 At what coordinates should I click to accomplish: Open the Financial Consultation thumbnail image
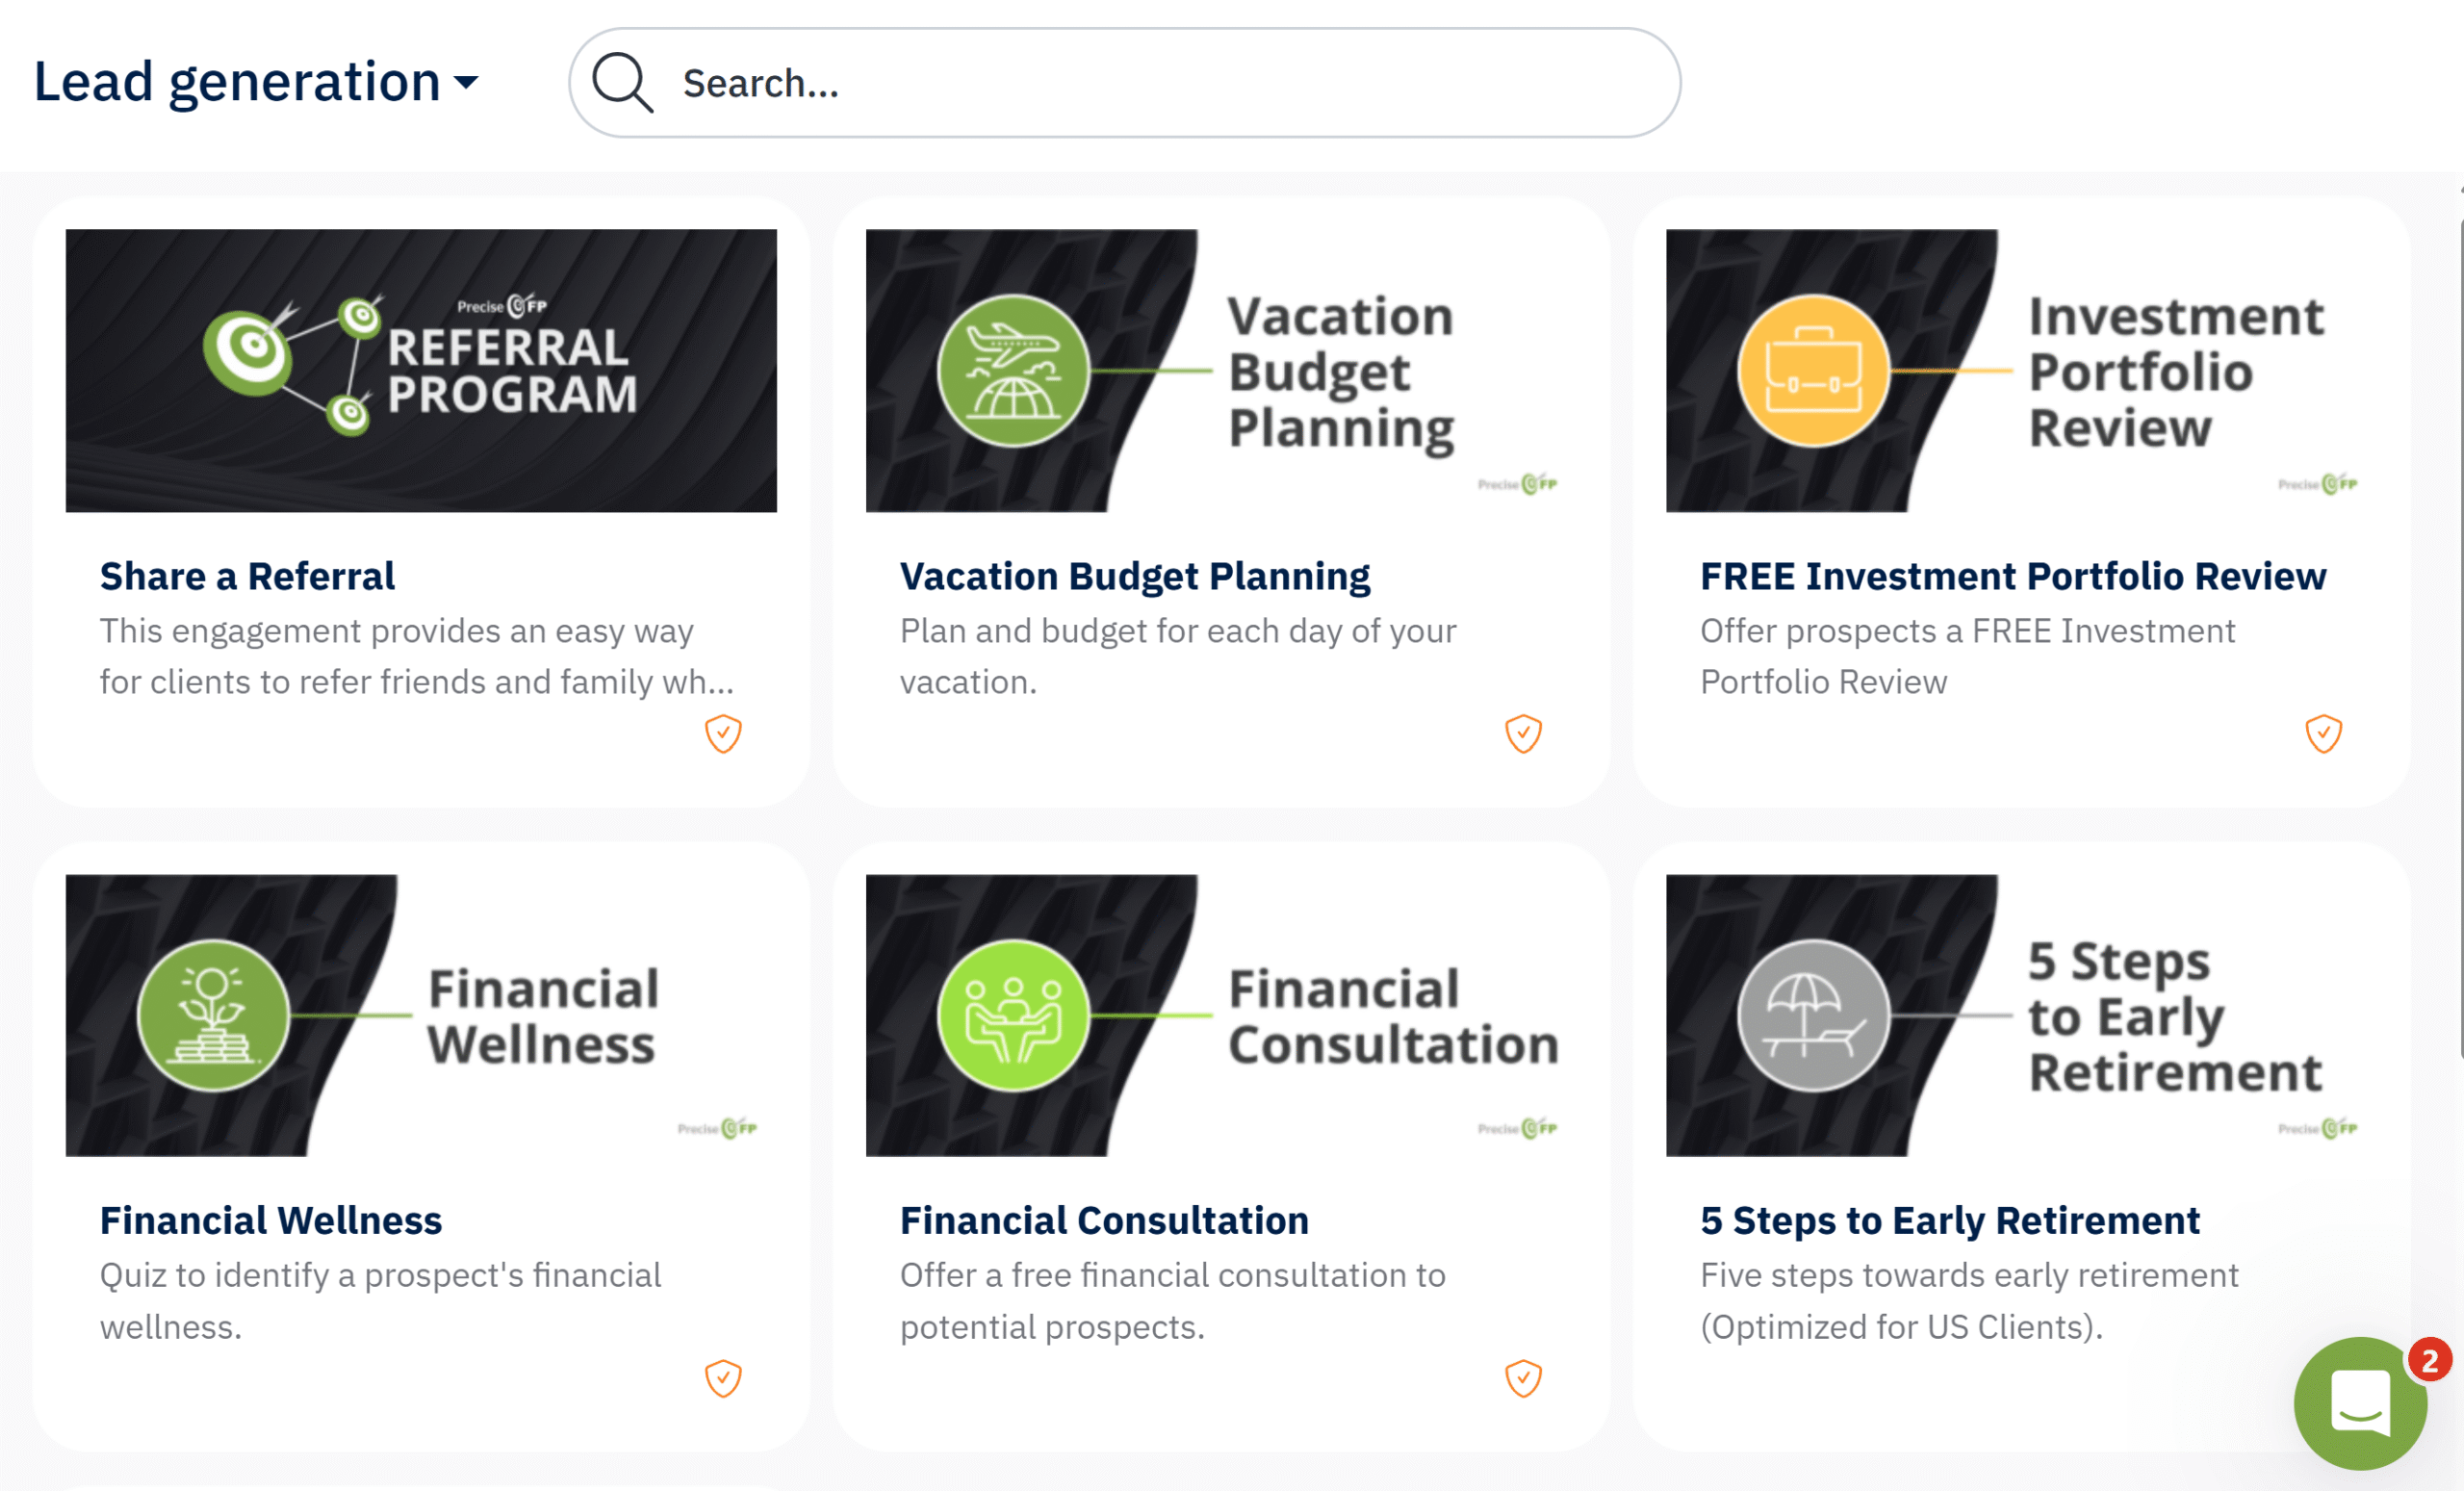coord(1221,1015)
